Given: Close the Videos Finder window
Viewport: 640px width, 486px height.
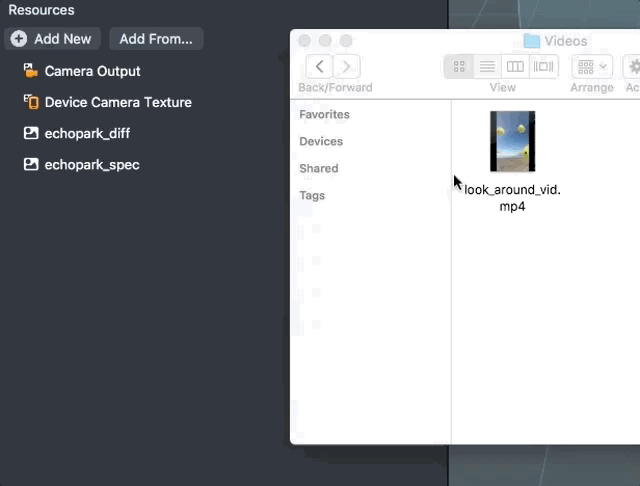Looking at the screenshot, I should [304, 40].
